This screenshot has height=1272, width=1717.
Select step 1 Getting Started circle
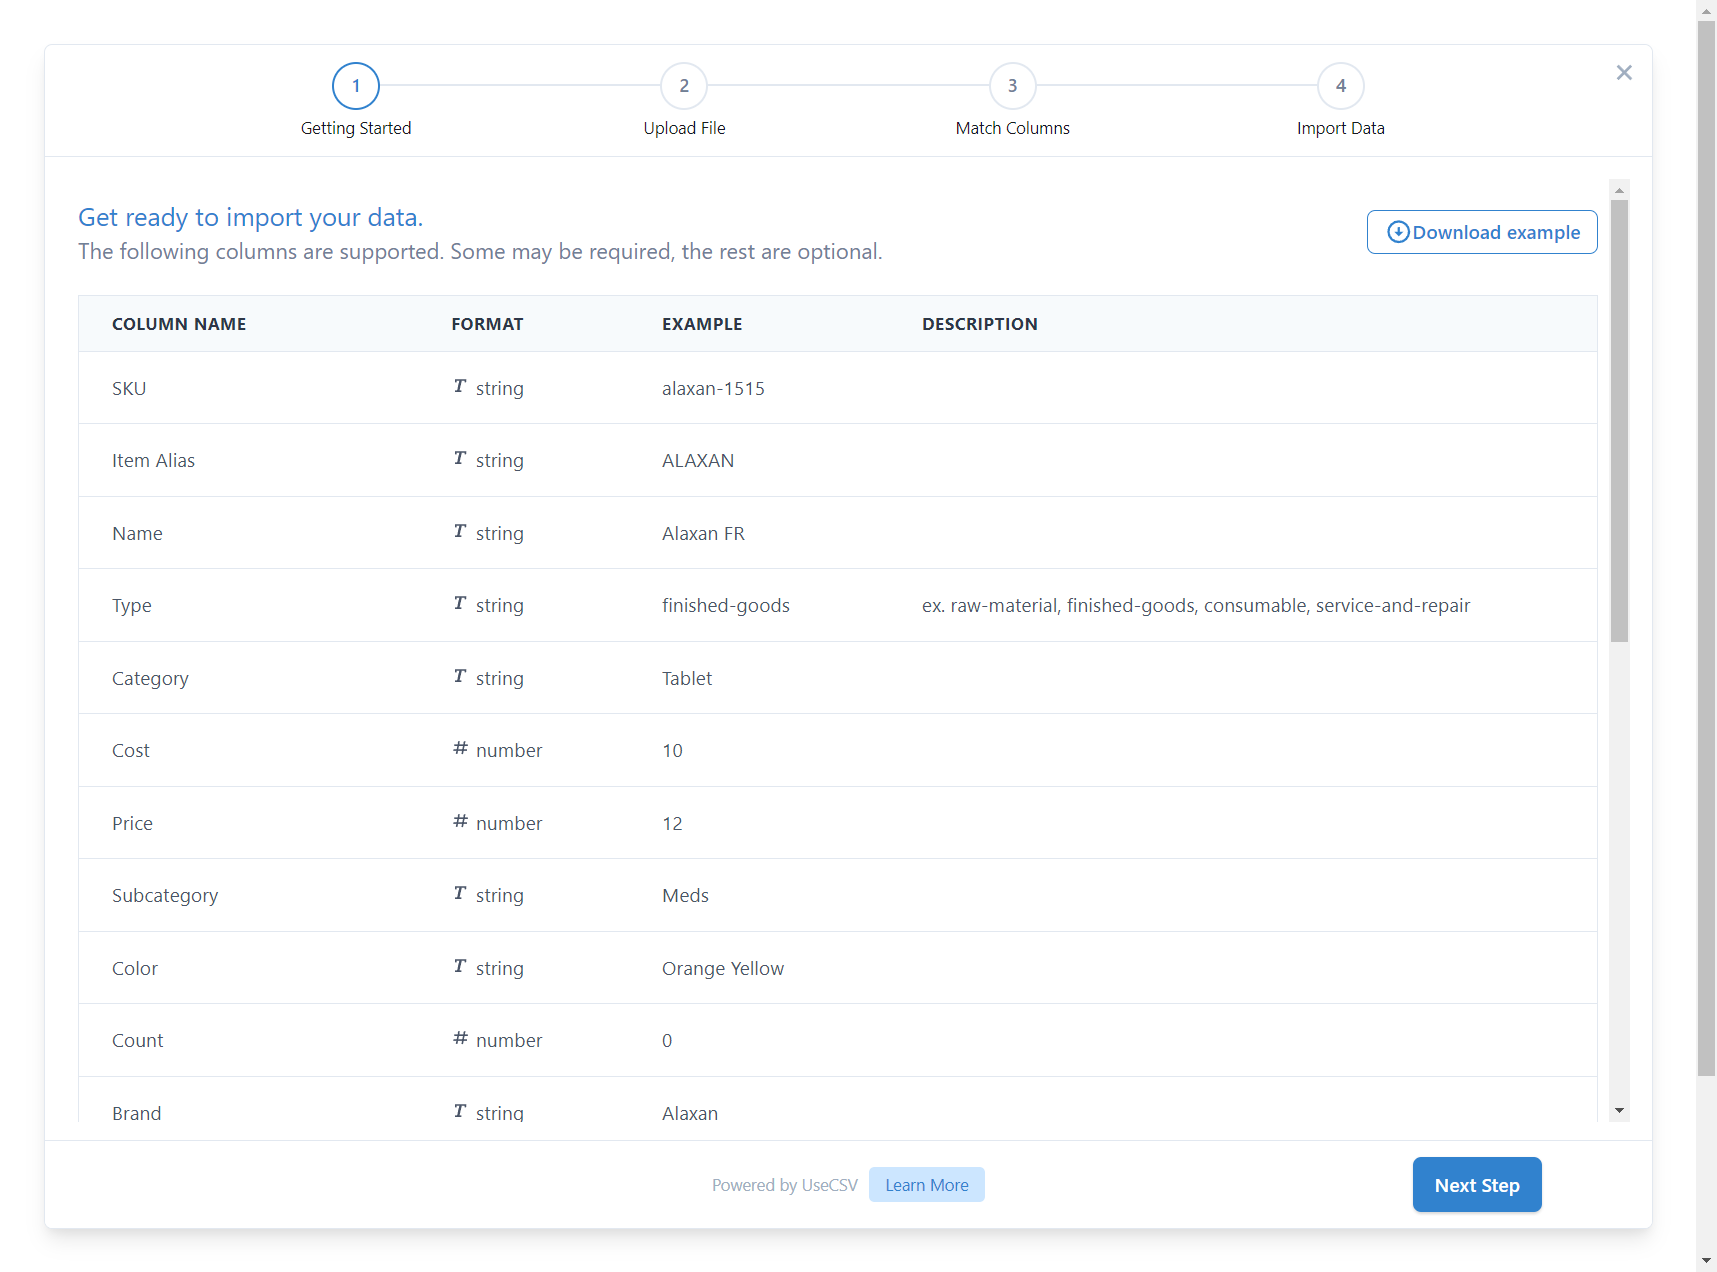(356, 86)
